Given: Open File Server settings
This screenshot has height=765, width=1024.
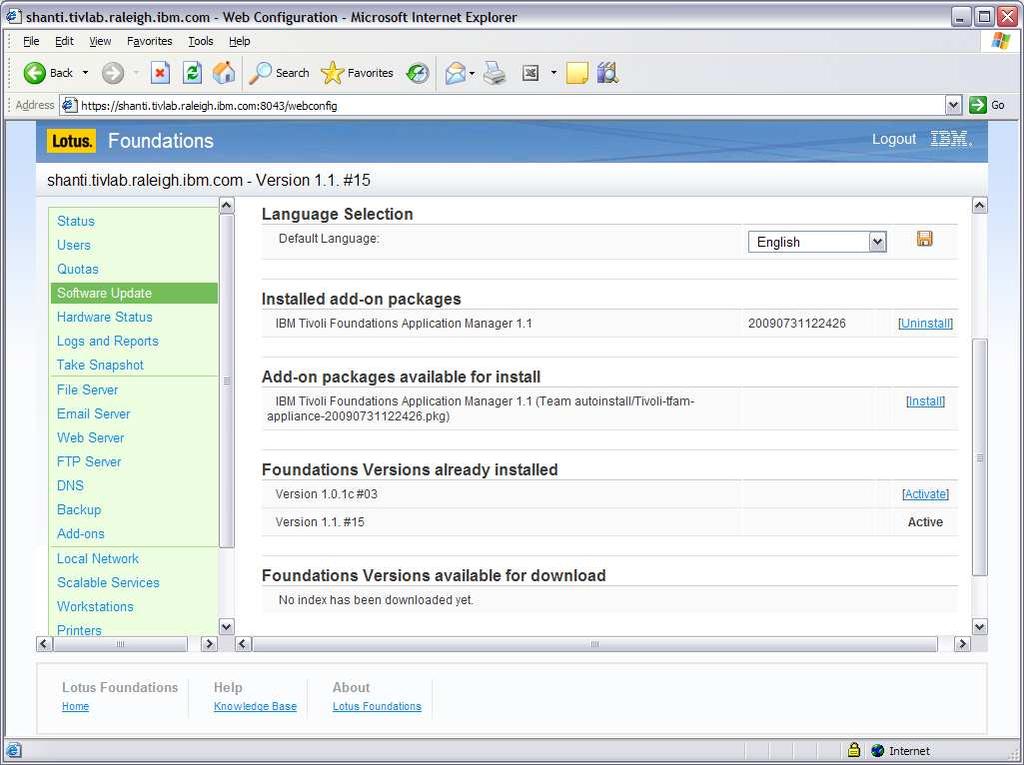Looking at the screenshot, I should pyautogui.click(x=88, y=389).
